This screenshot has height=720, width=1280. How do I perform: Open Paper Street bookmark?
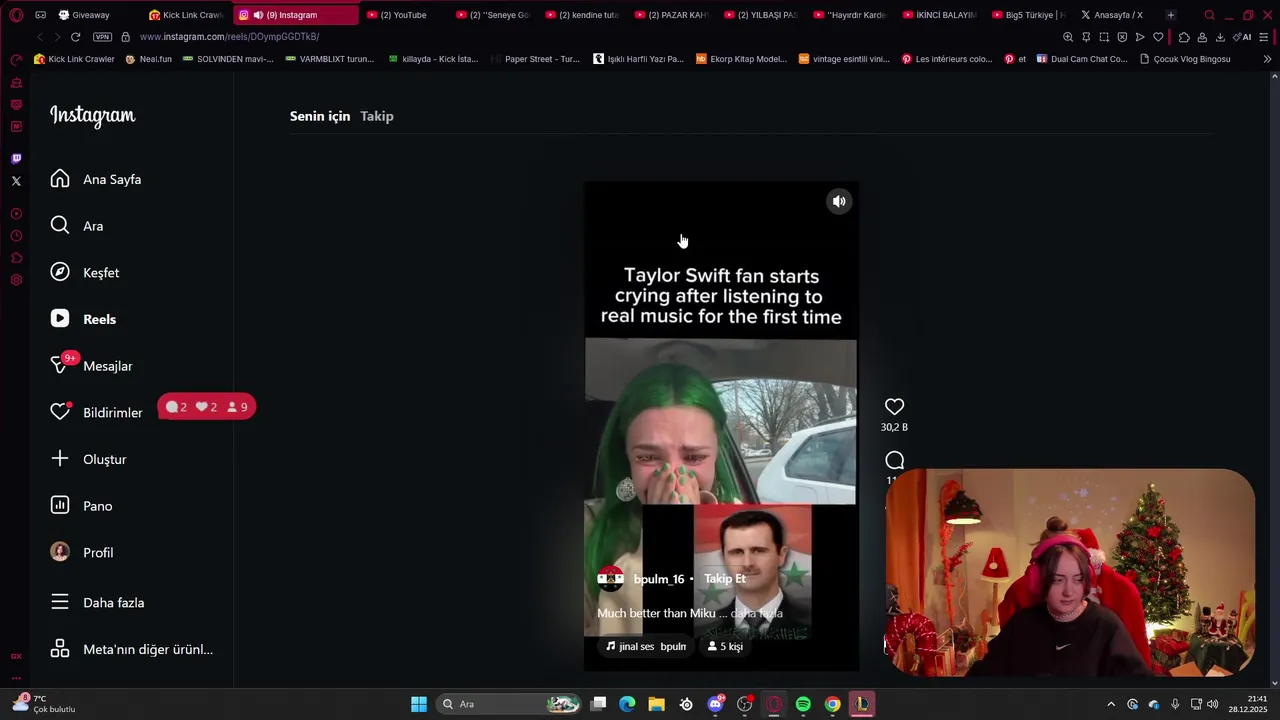tap(535, 59)
